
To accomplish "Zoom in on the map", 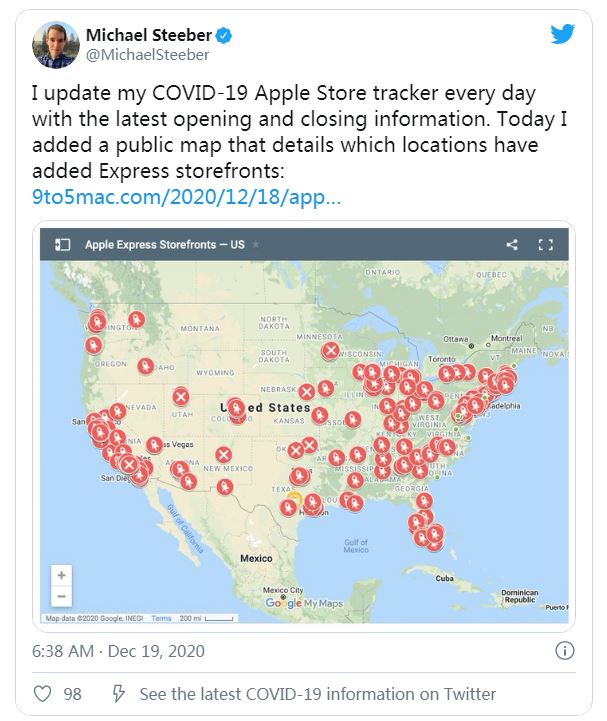I will [x=62, y=575].
